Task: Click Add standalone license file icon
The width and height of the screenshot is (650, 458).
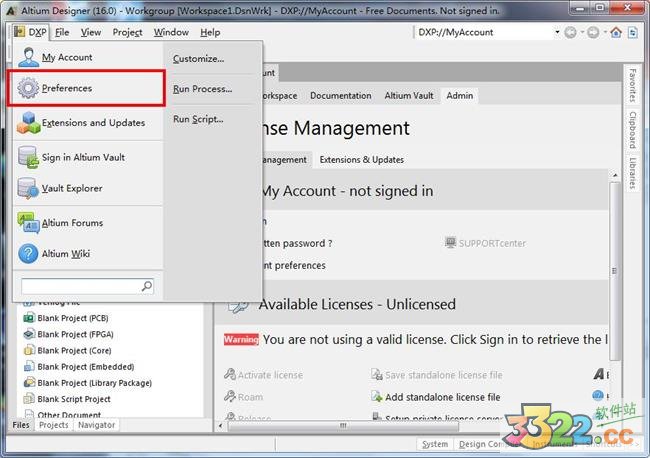Action: [x=376, y=396]
